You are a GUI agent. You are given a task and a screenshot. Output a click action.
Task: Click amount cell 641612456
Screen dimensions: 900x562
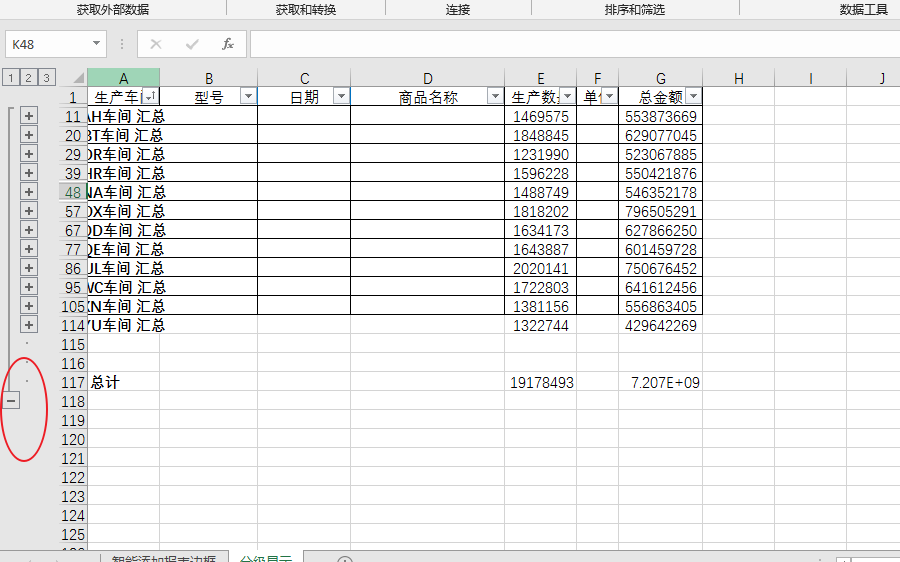point(661,286)
